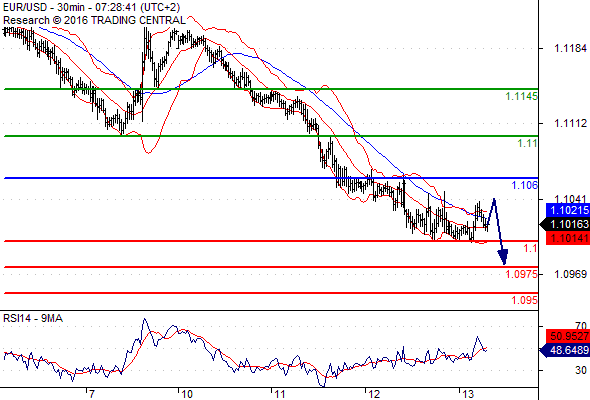Select the red 1.10141 price tag

coord(568,238)
